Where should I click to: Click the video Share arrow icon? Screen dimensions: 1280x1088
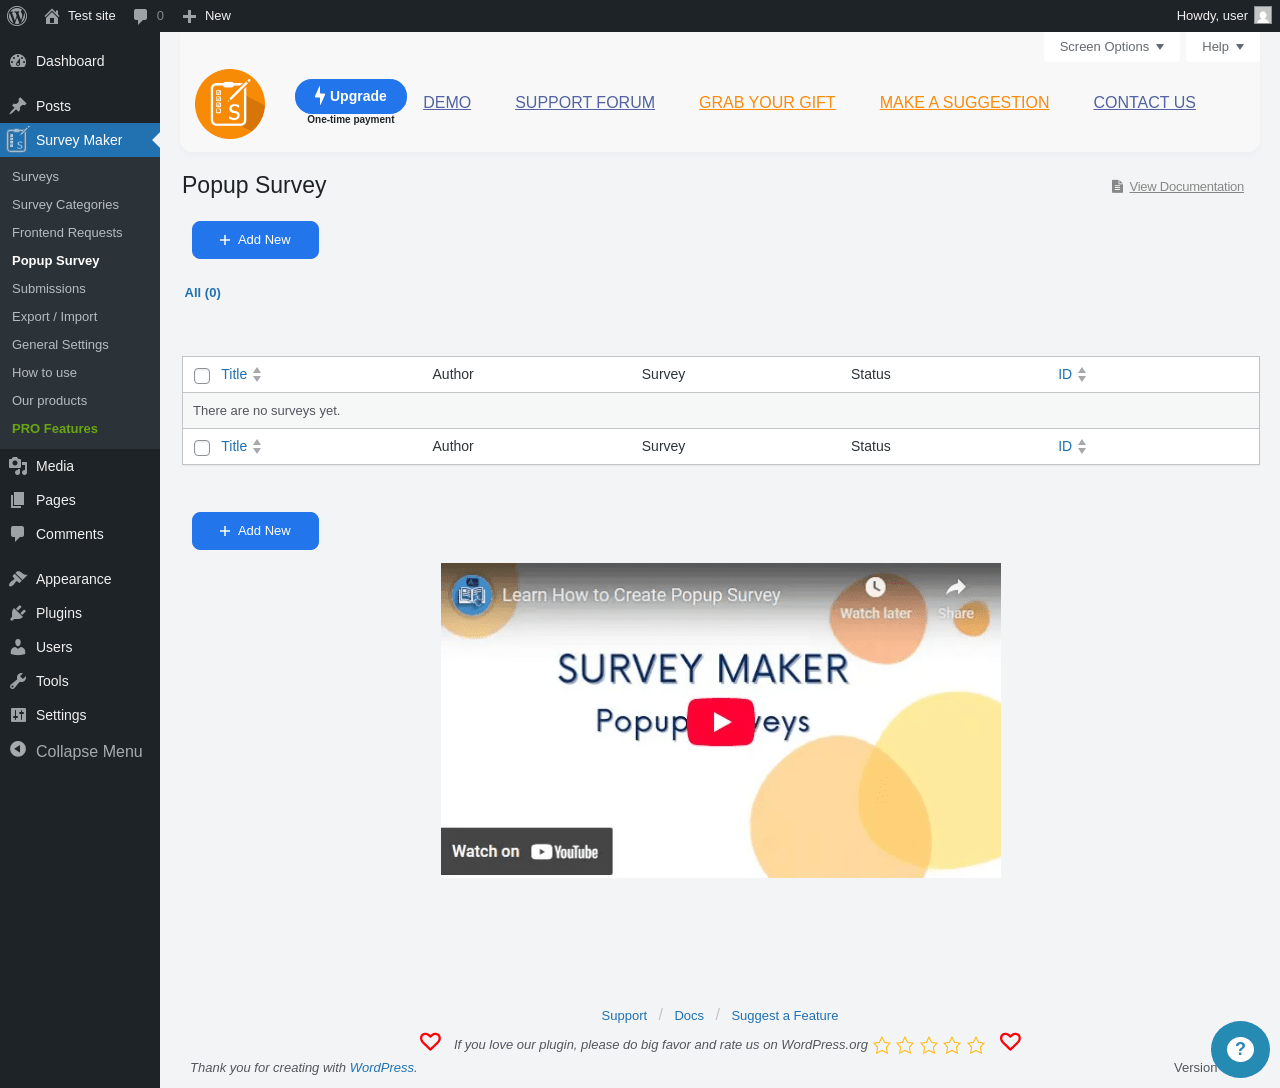point(956,587)
